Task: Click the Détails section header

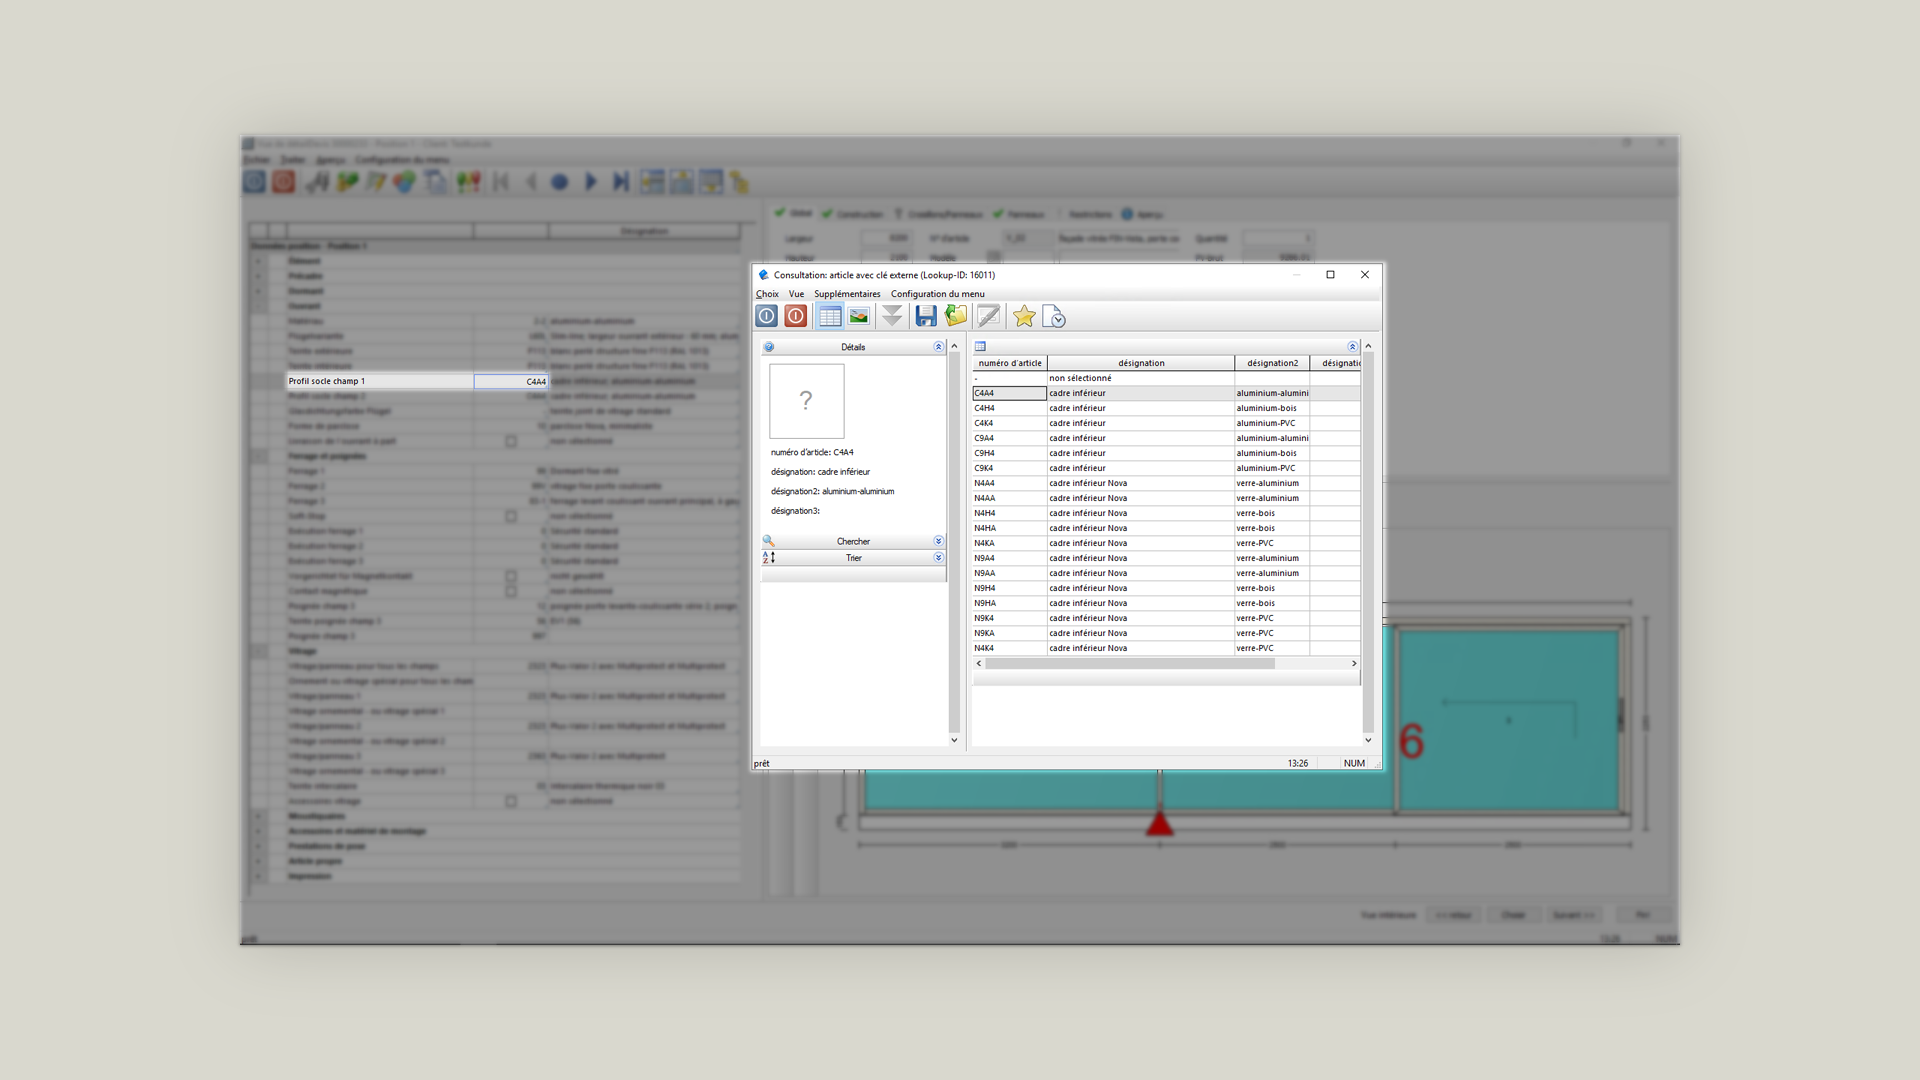Action: [x=853, y=347]
